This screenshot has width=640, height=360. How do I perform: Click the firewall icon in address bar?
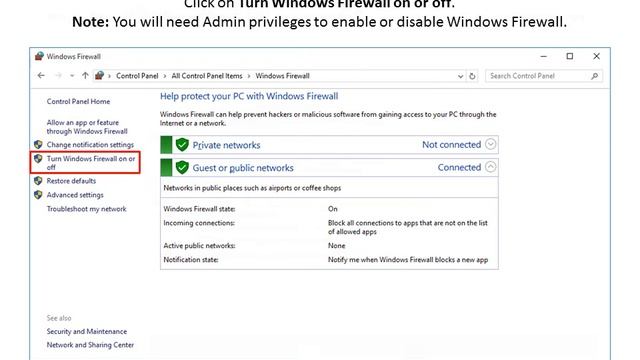99,76
